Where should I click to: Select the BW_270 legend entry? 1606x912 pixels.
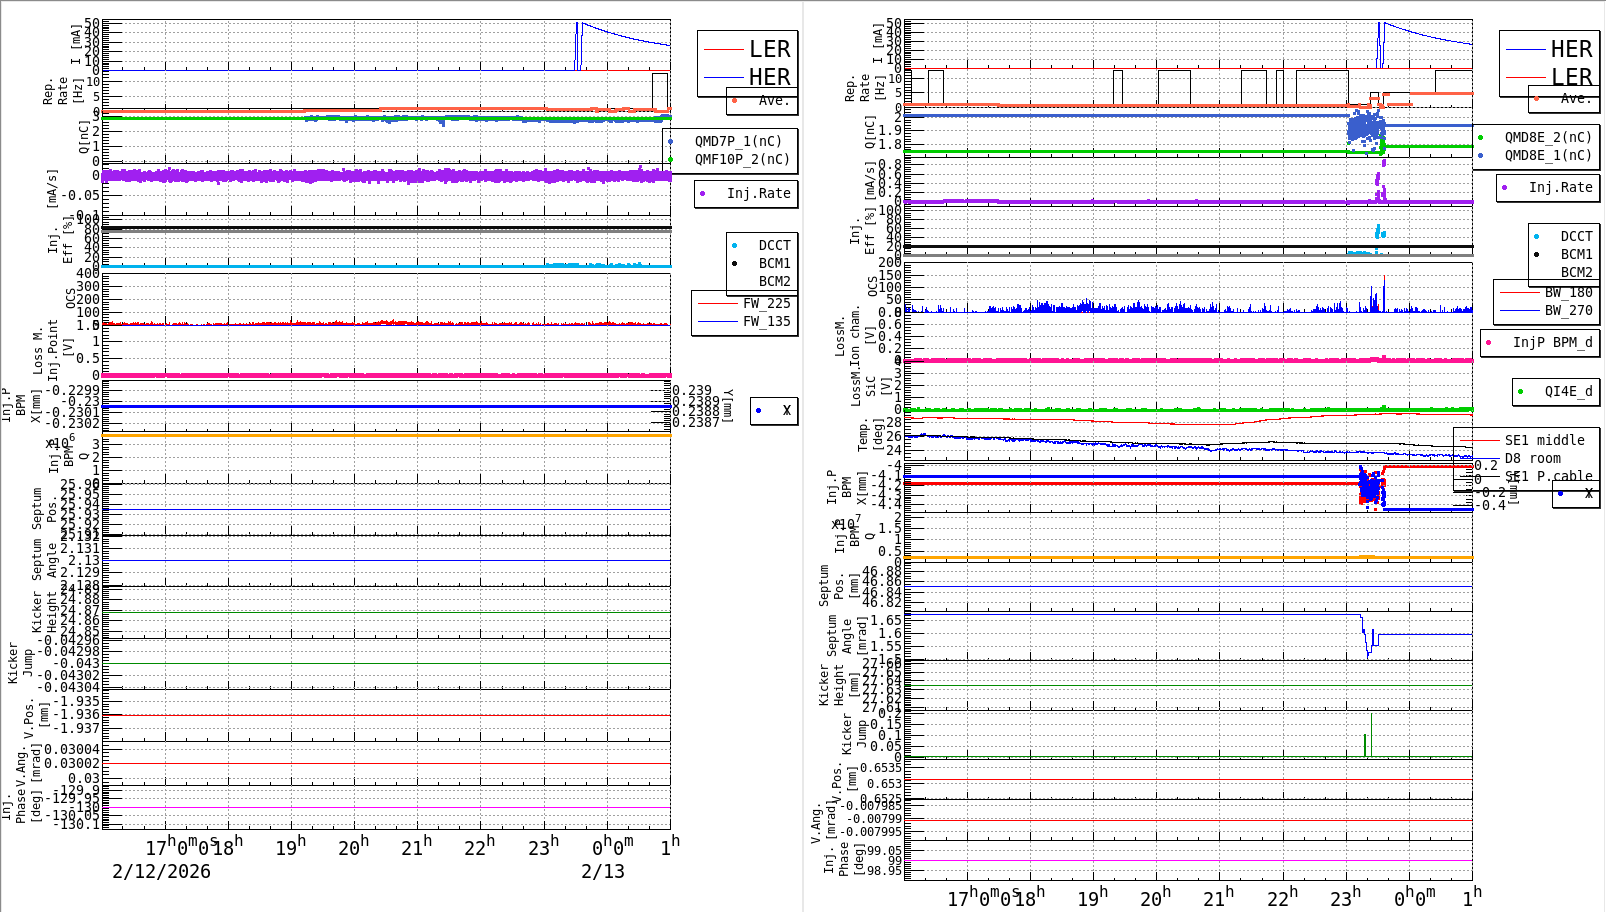(x=1568, y=310)
